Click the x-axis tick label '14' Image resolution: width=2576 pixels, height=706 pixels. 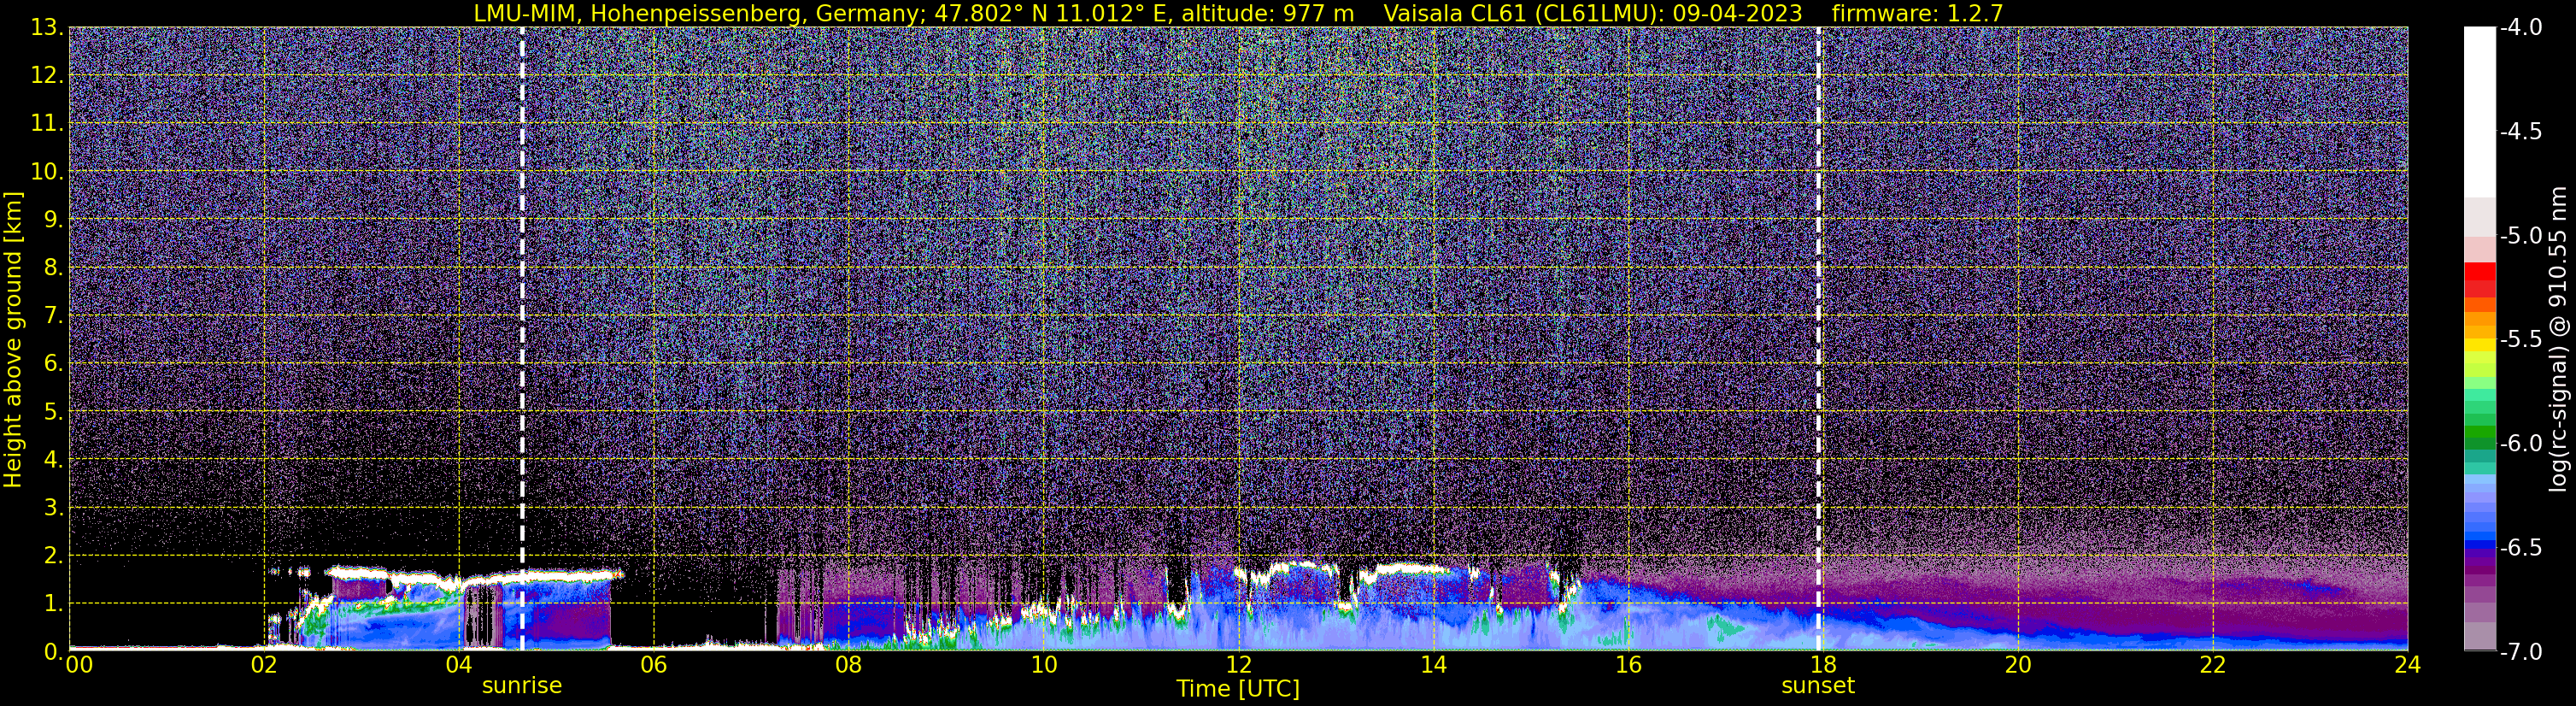(x=1433, y=665)
